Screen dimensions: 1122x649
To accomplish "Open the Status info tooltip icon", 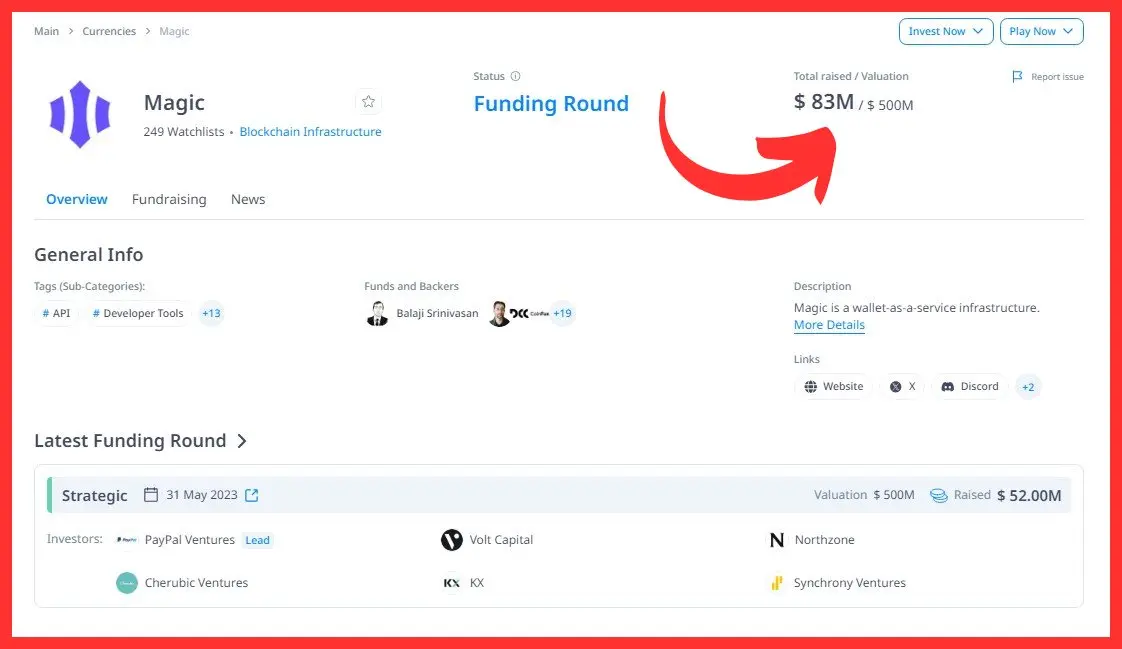I will [515, 76].
